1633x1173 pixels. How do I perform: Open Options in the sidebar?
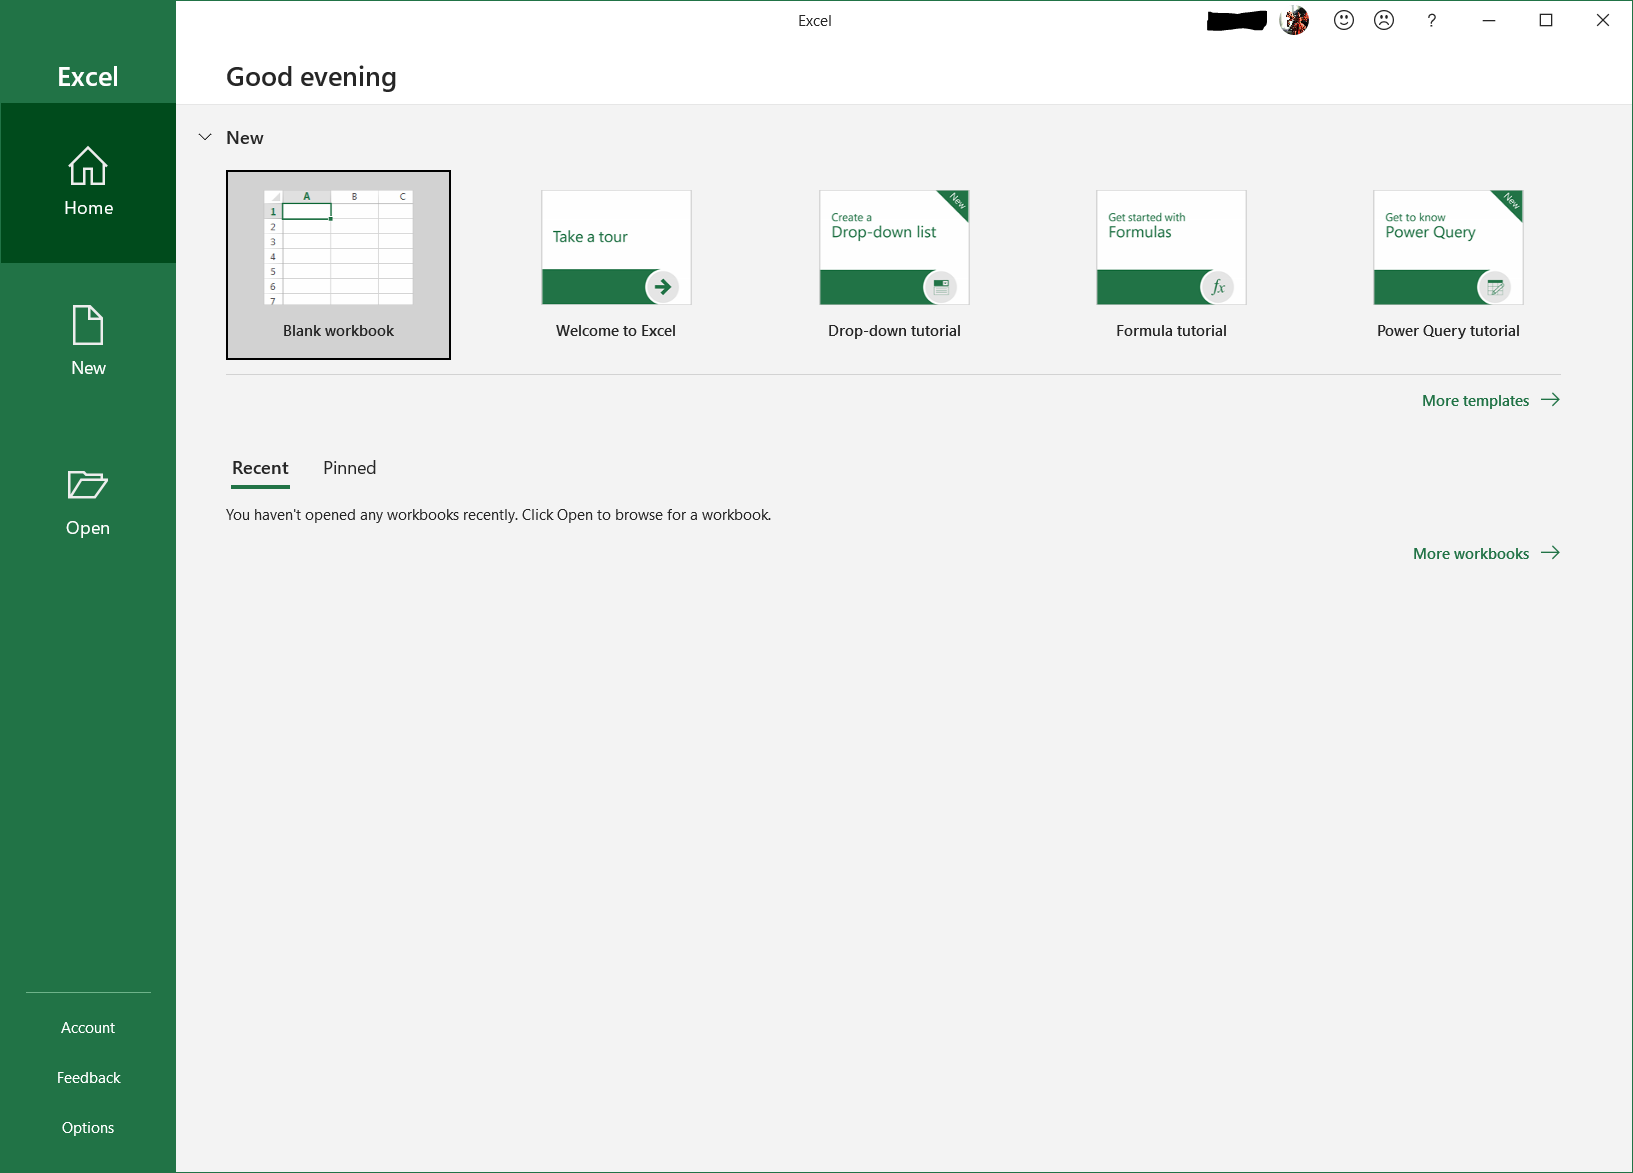[88, 1128]
